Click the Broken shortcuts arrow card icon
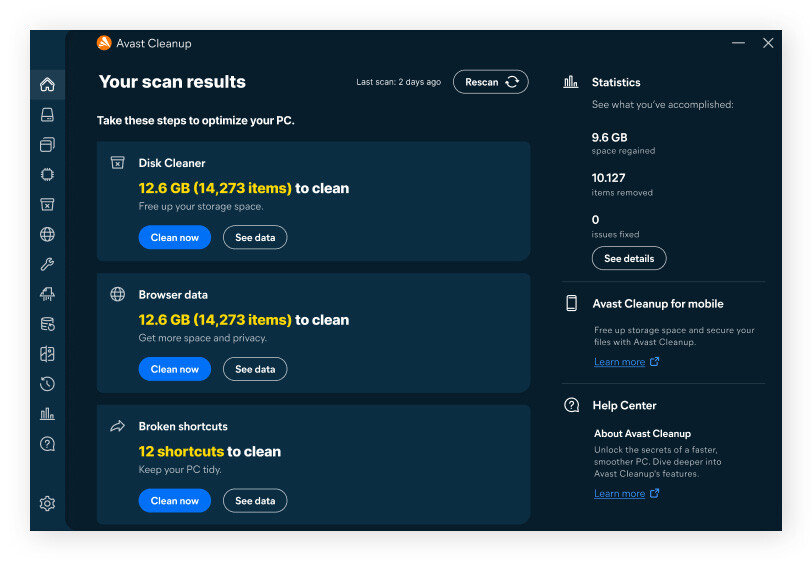 118,426
